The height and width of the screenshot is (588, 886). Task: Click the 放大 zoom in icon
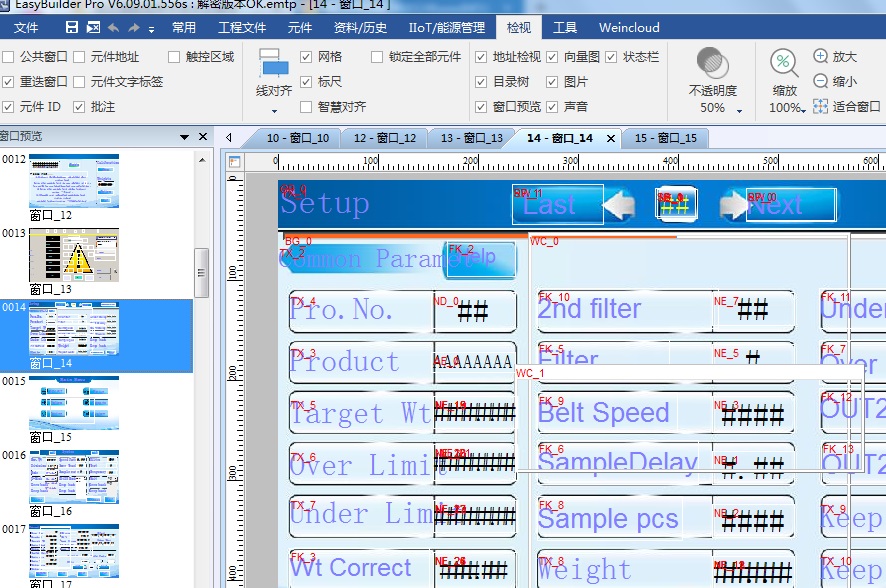(821, 57)
